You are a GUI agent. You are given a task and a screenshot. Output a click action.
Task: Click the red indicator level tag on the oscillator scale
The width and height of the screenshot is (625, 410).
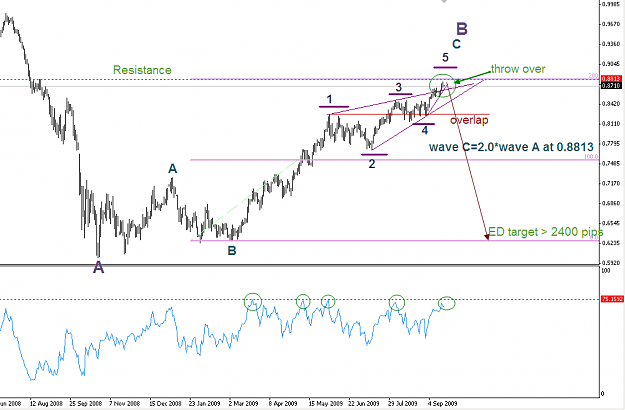tap(612, 299)
